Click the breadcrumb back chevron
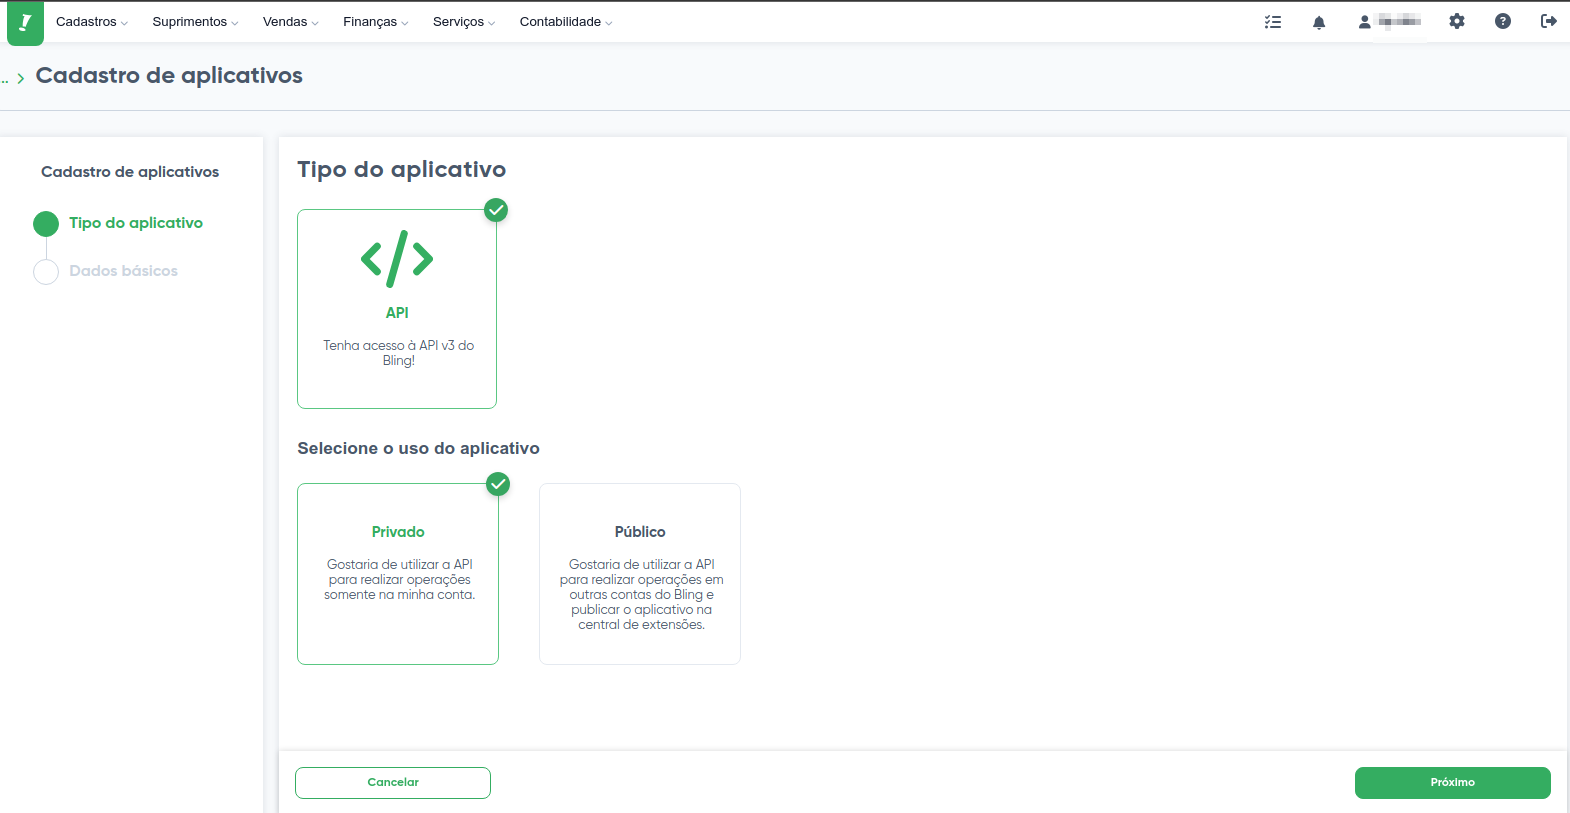 pyautogui.click(x=20, y=78)
